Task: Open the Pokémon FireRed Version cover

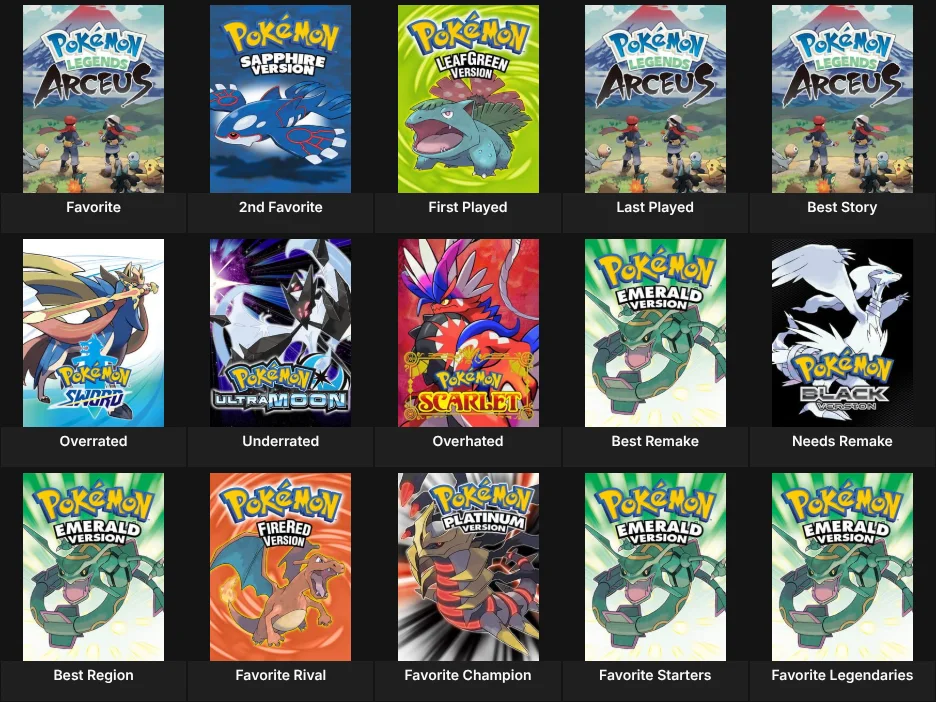Action: [x=281, y=567]
